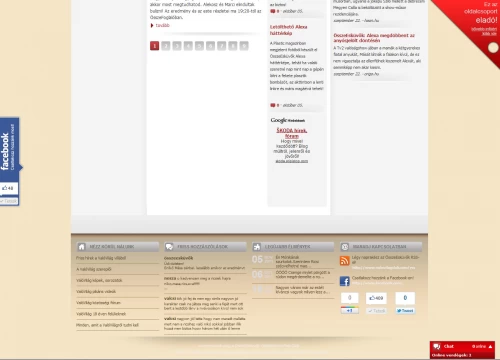500x360 pixels.
Task: Expand the chat panel with the arrow
Action: (490, 347)
